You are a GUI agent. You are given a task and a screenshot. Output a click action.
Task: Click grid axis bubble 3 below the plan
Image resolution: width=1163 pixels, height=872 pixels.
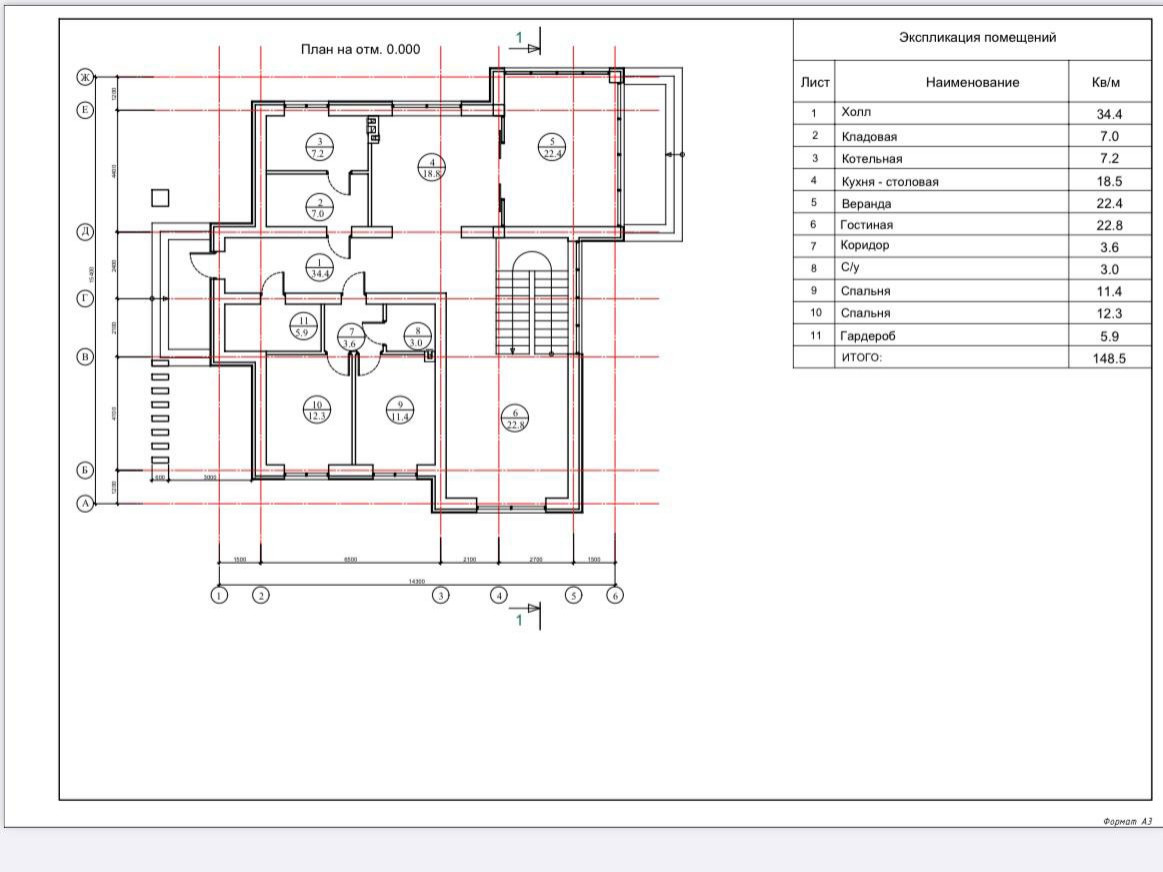tap(440, 595)
